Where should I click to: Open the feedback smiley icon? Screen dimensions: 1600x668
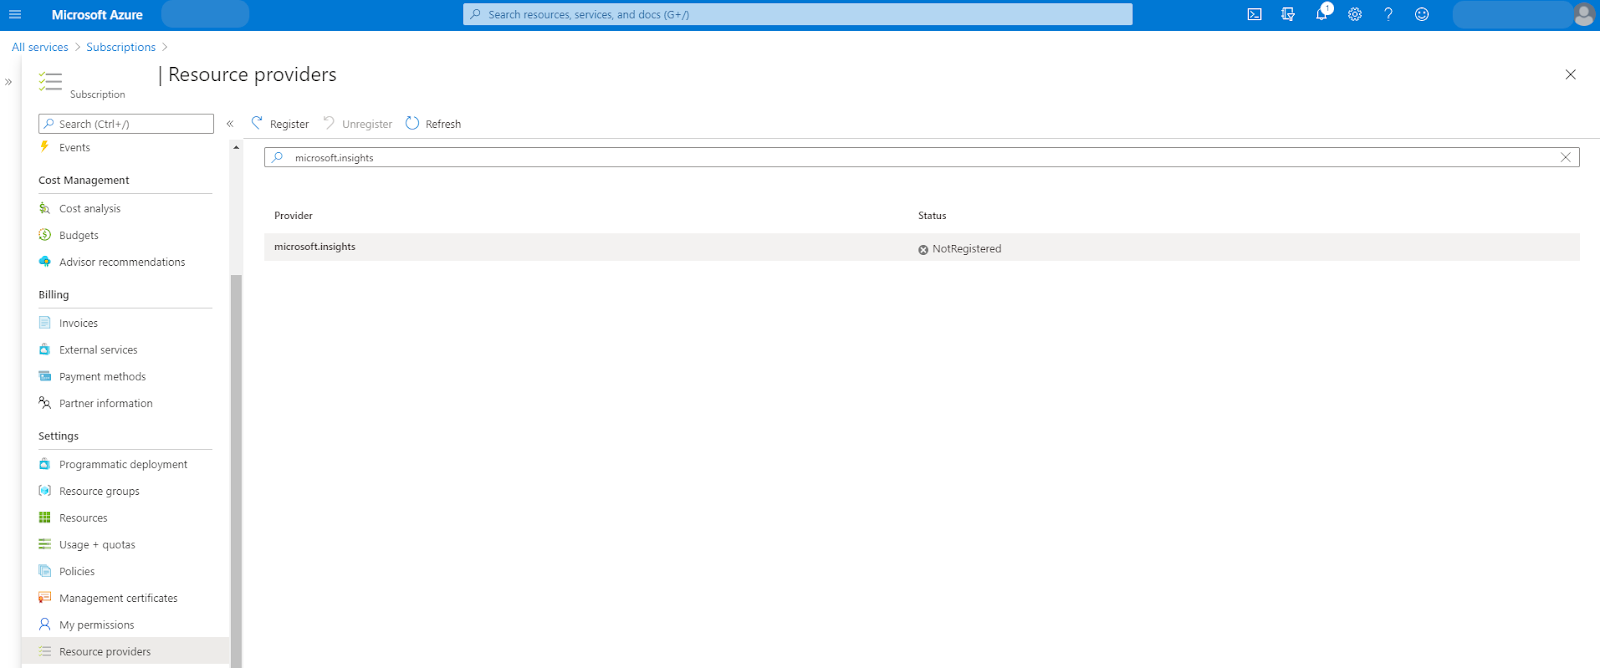pyautogui.click(x=1422, y=14)
